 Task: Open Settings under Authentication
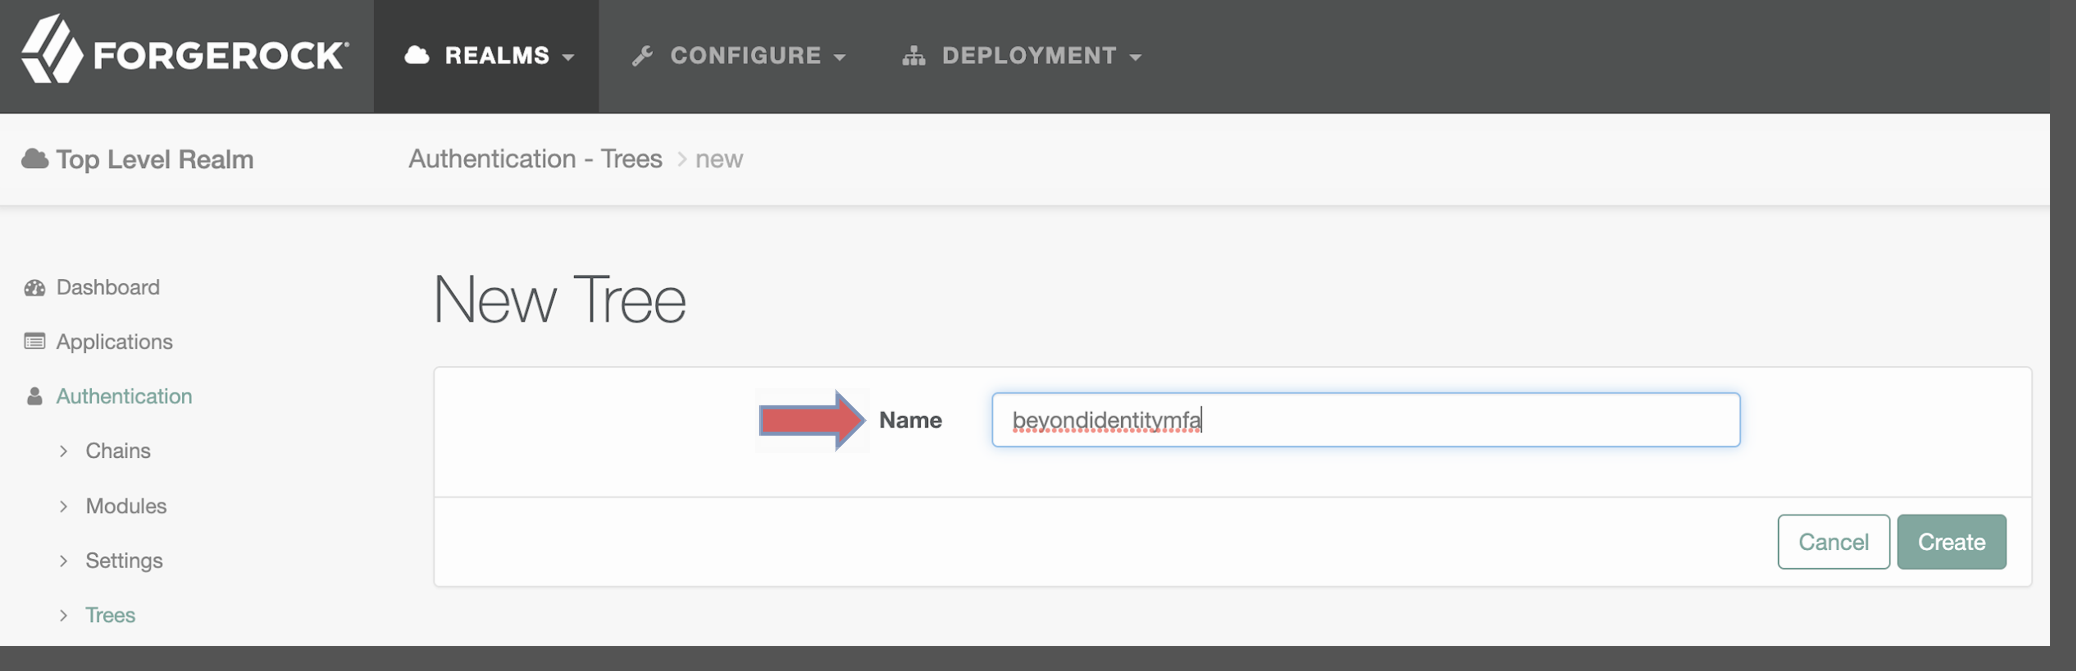pos(124,561)
